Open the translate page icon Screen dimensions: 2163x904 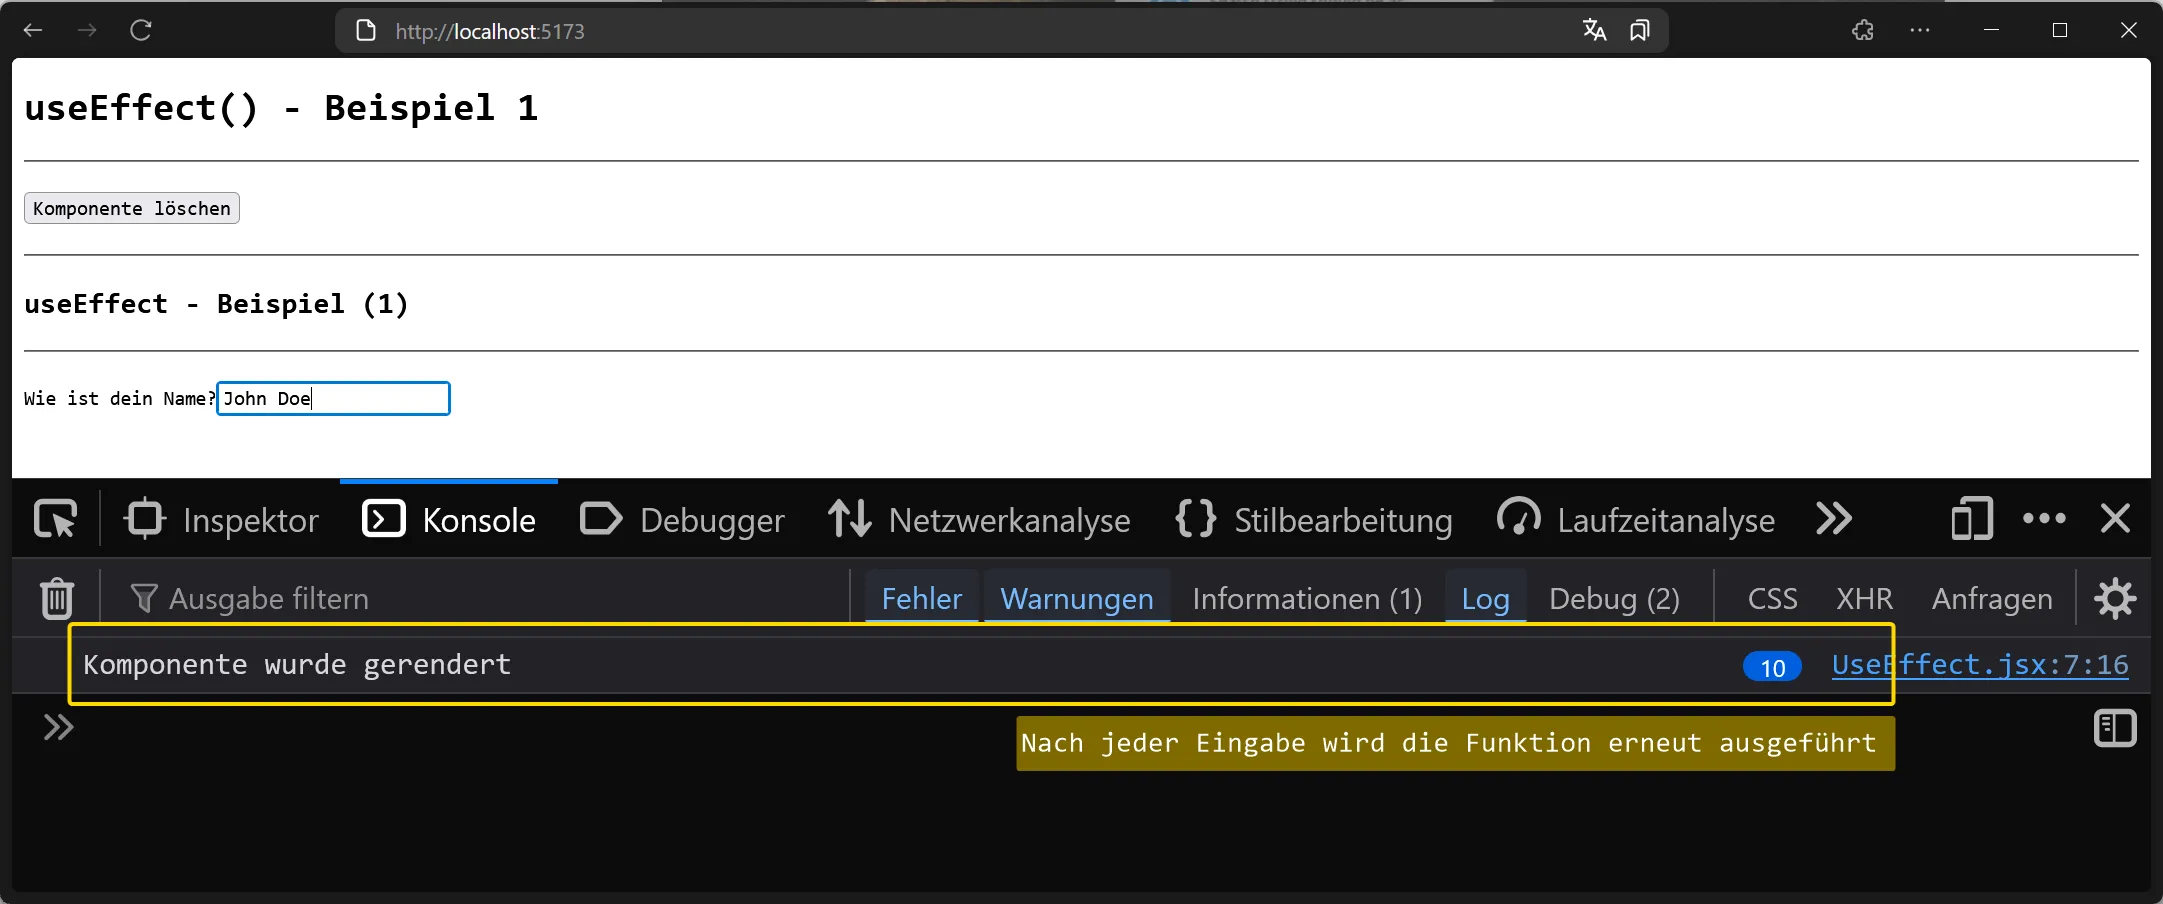[x=1594, y=30]
